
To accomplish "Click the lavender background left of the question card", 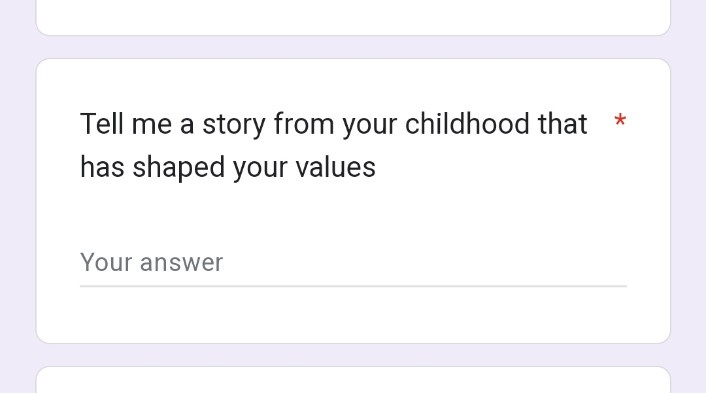I will [x=18, y=201].
